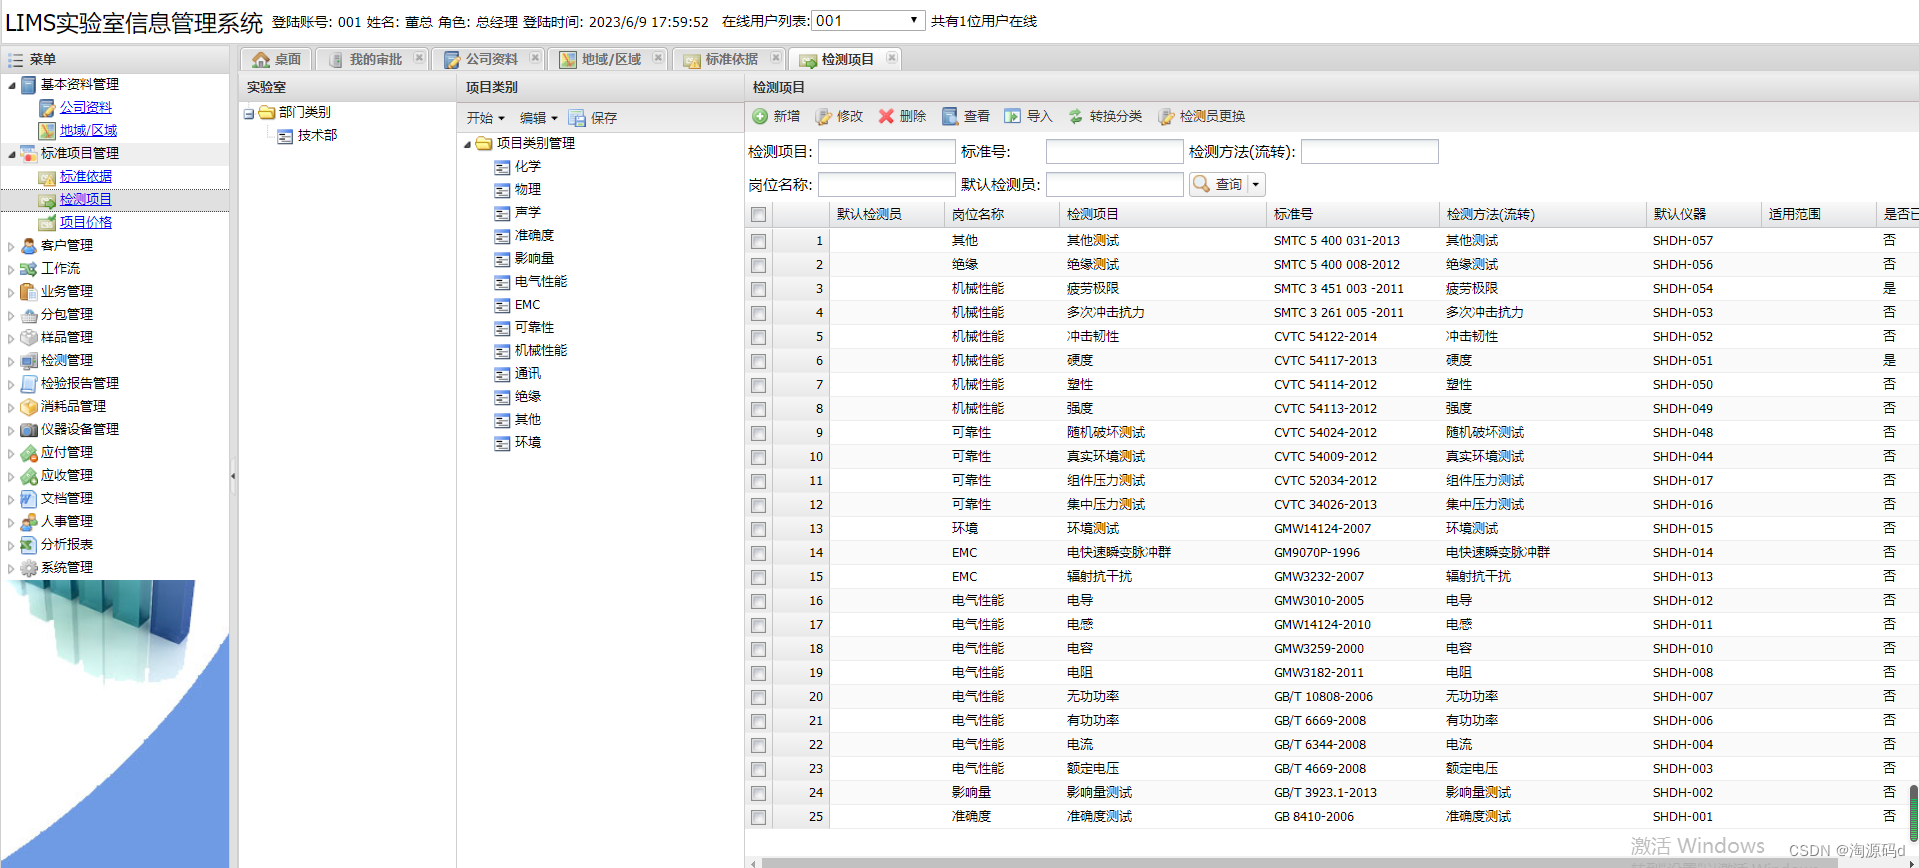Open the 公司资料 link in menu
The width and height of the screenshot is (1920, 868).
pos(85,108)
